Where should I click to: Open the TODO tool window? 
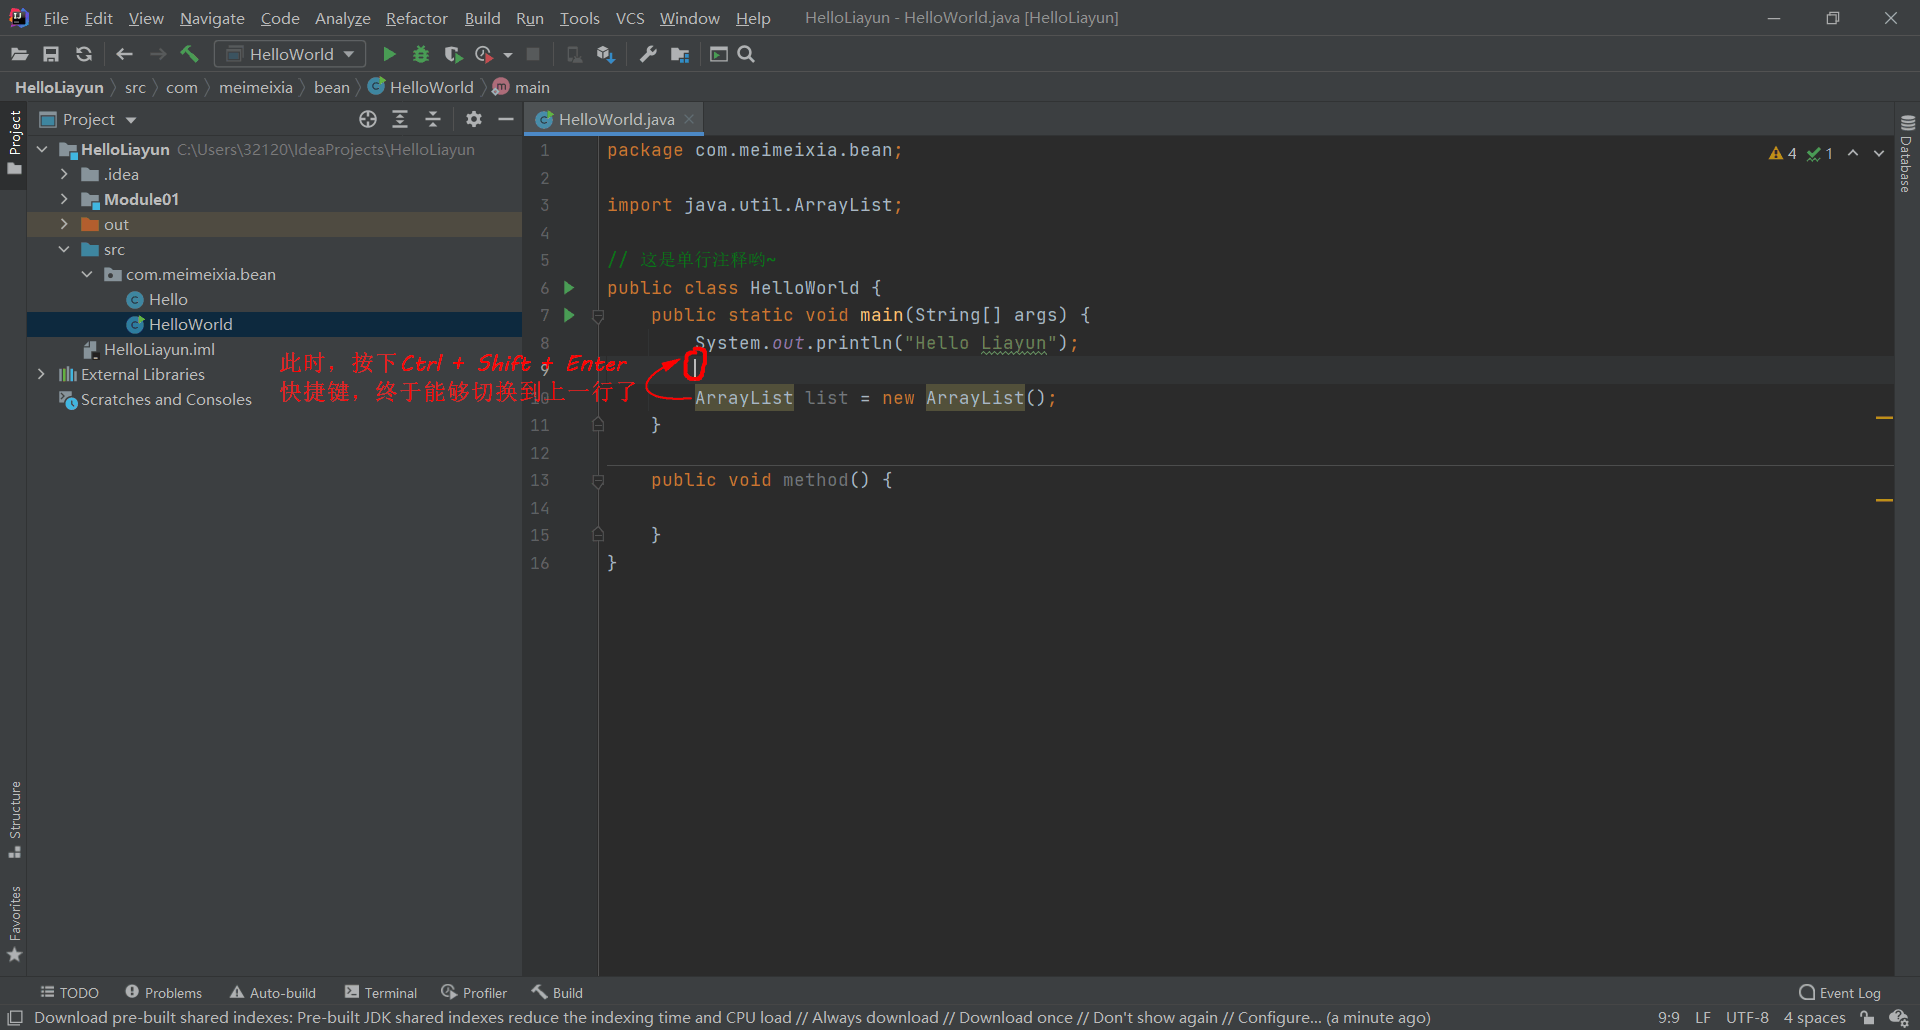69,992
